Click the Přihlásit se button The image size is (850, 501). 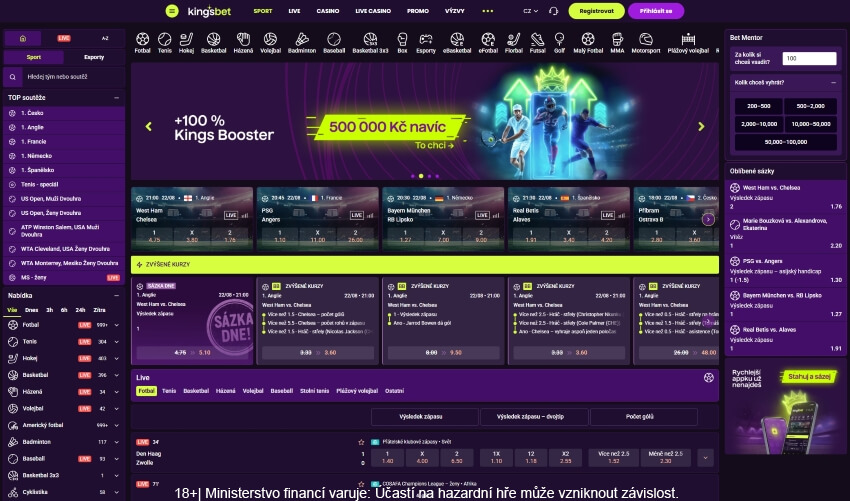point(656,11)
